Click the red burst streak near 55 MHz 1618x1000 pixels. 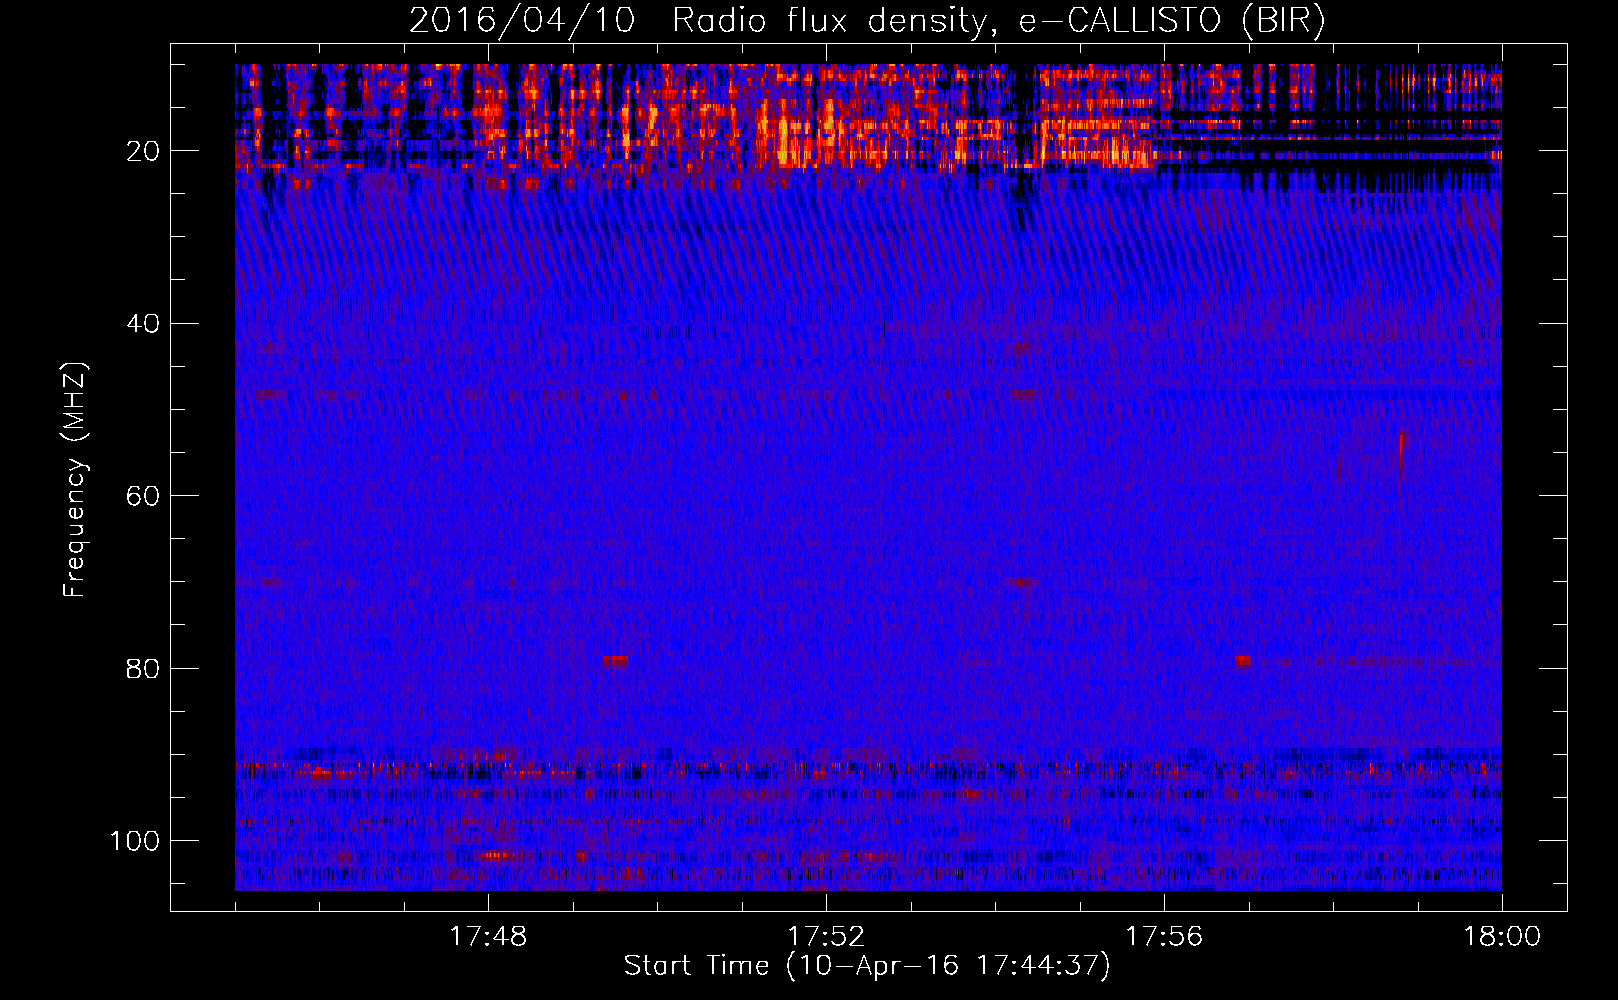tap(1402, 455)
